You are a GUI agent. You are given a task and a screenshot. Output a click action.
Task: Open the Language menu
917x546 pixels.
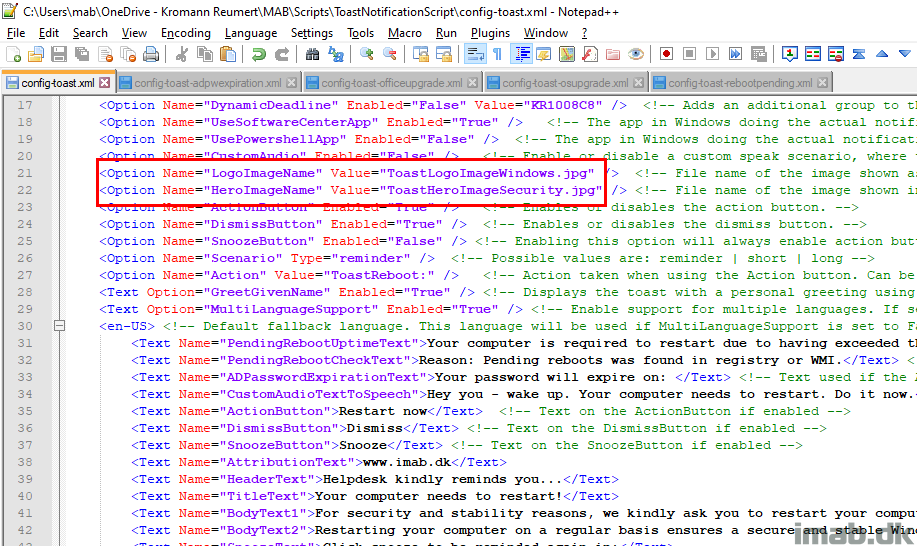251,33
